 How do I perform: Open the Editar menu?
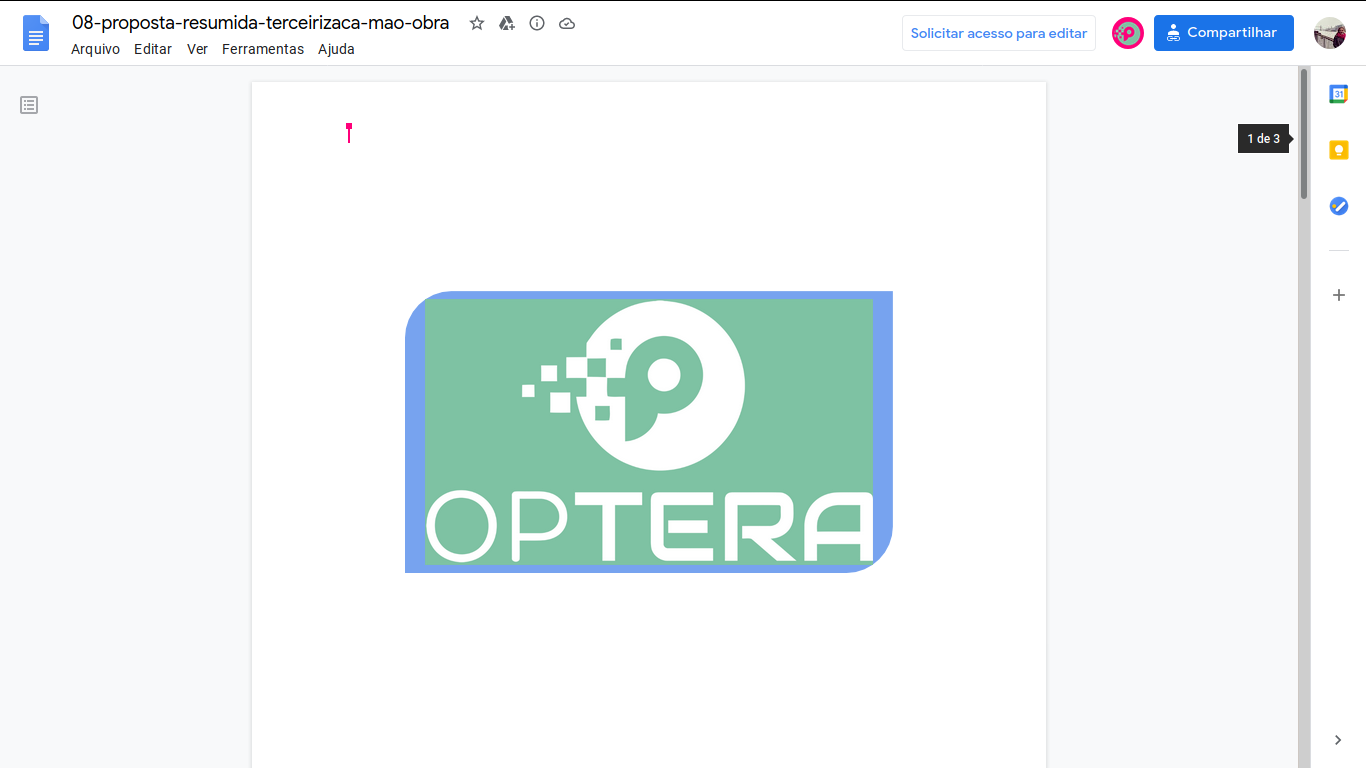[x=153, y=49]
